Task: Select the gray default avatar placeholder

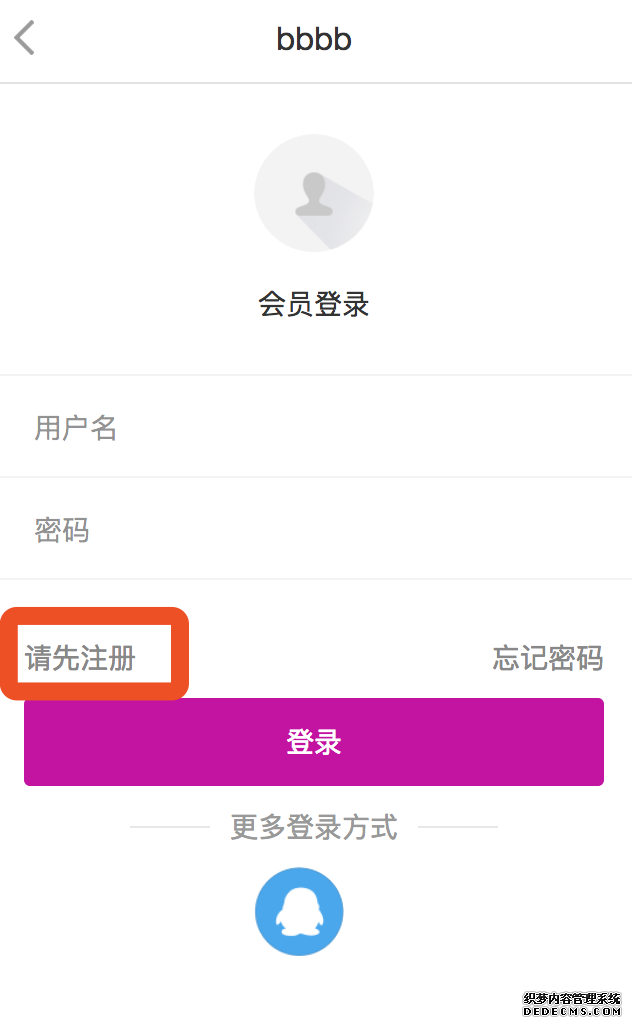Action: [x=314, y=193]
